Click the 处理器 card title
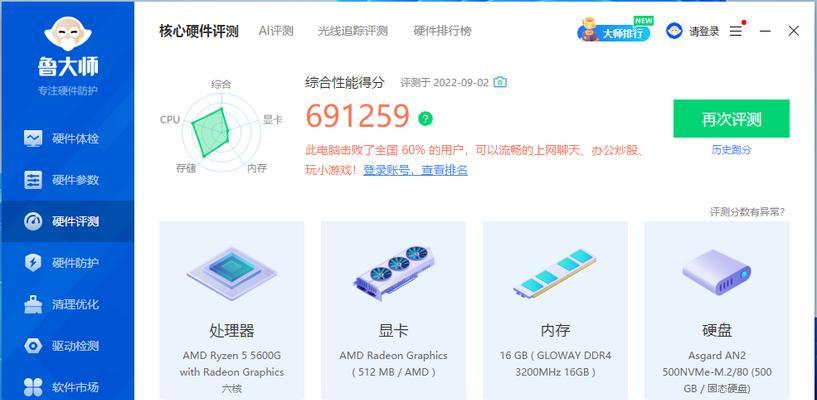This screenshot has width=817, height=400. (232, 330)
